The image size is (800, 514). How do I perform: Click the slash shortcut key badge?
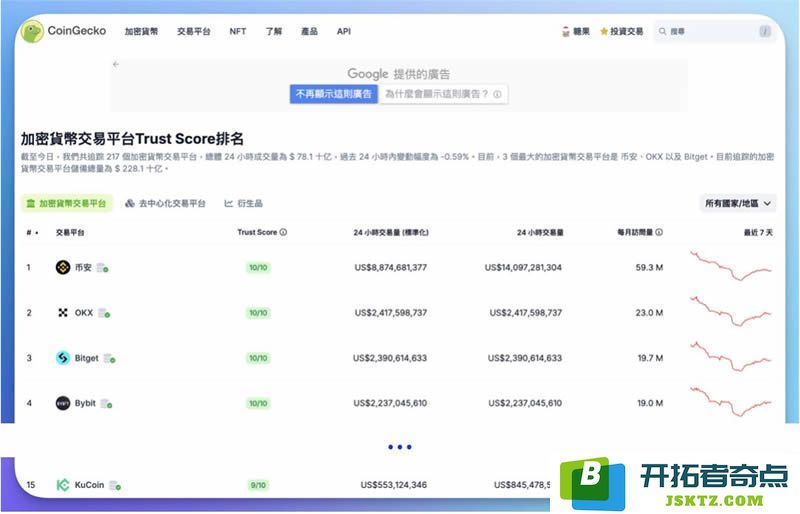click(x=765, y=32)
